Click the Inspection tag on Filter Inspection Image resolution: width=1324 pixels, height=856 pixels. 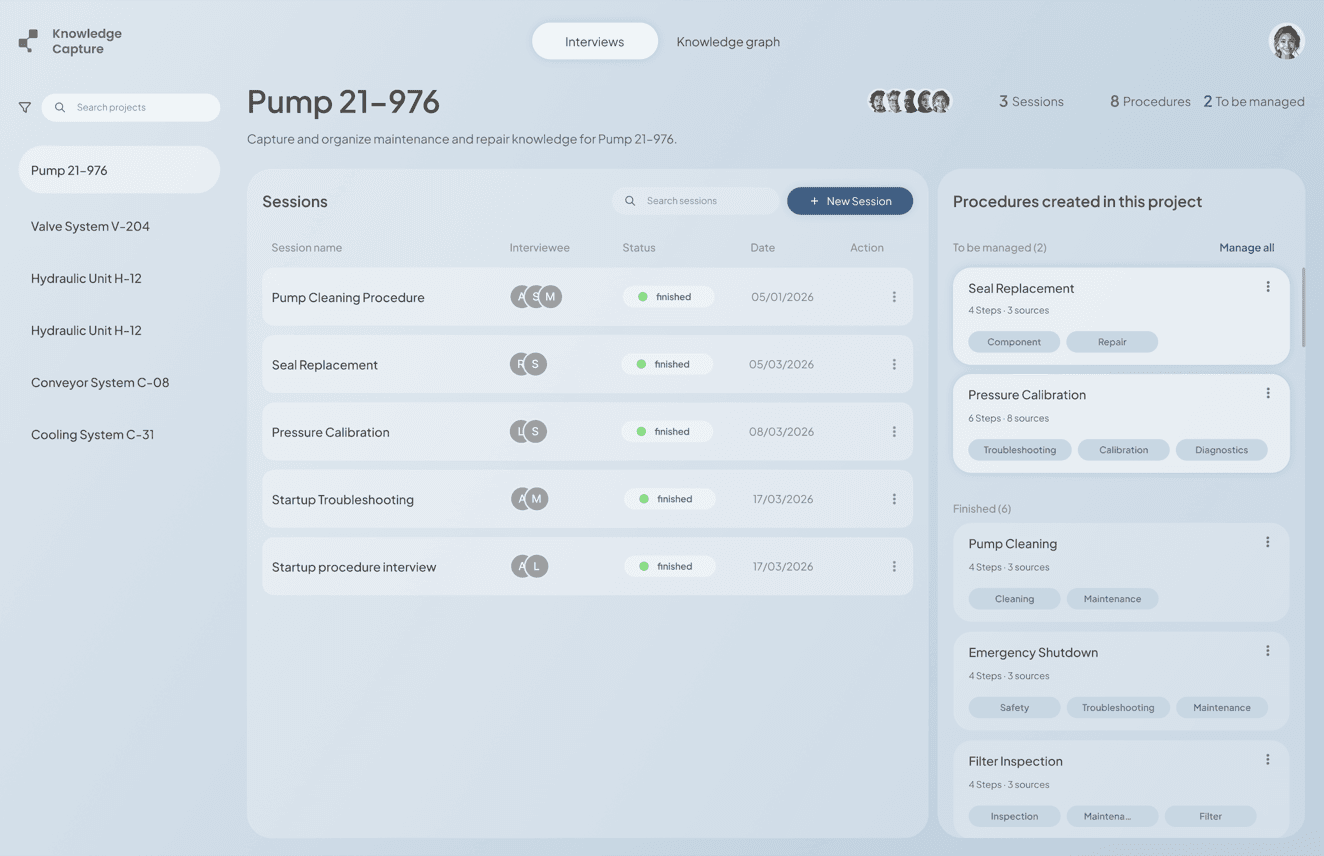pyautogui.click(x=1014, y=816)
